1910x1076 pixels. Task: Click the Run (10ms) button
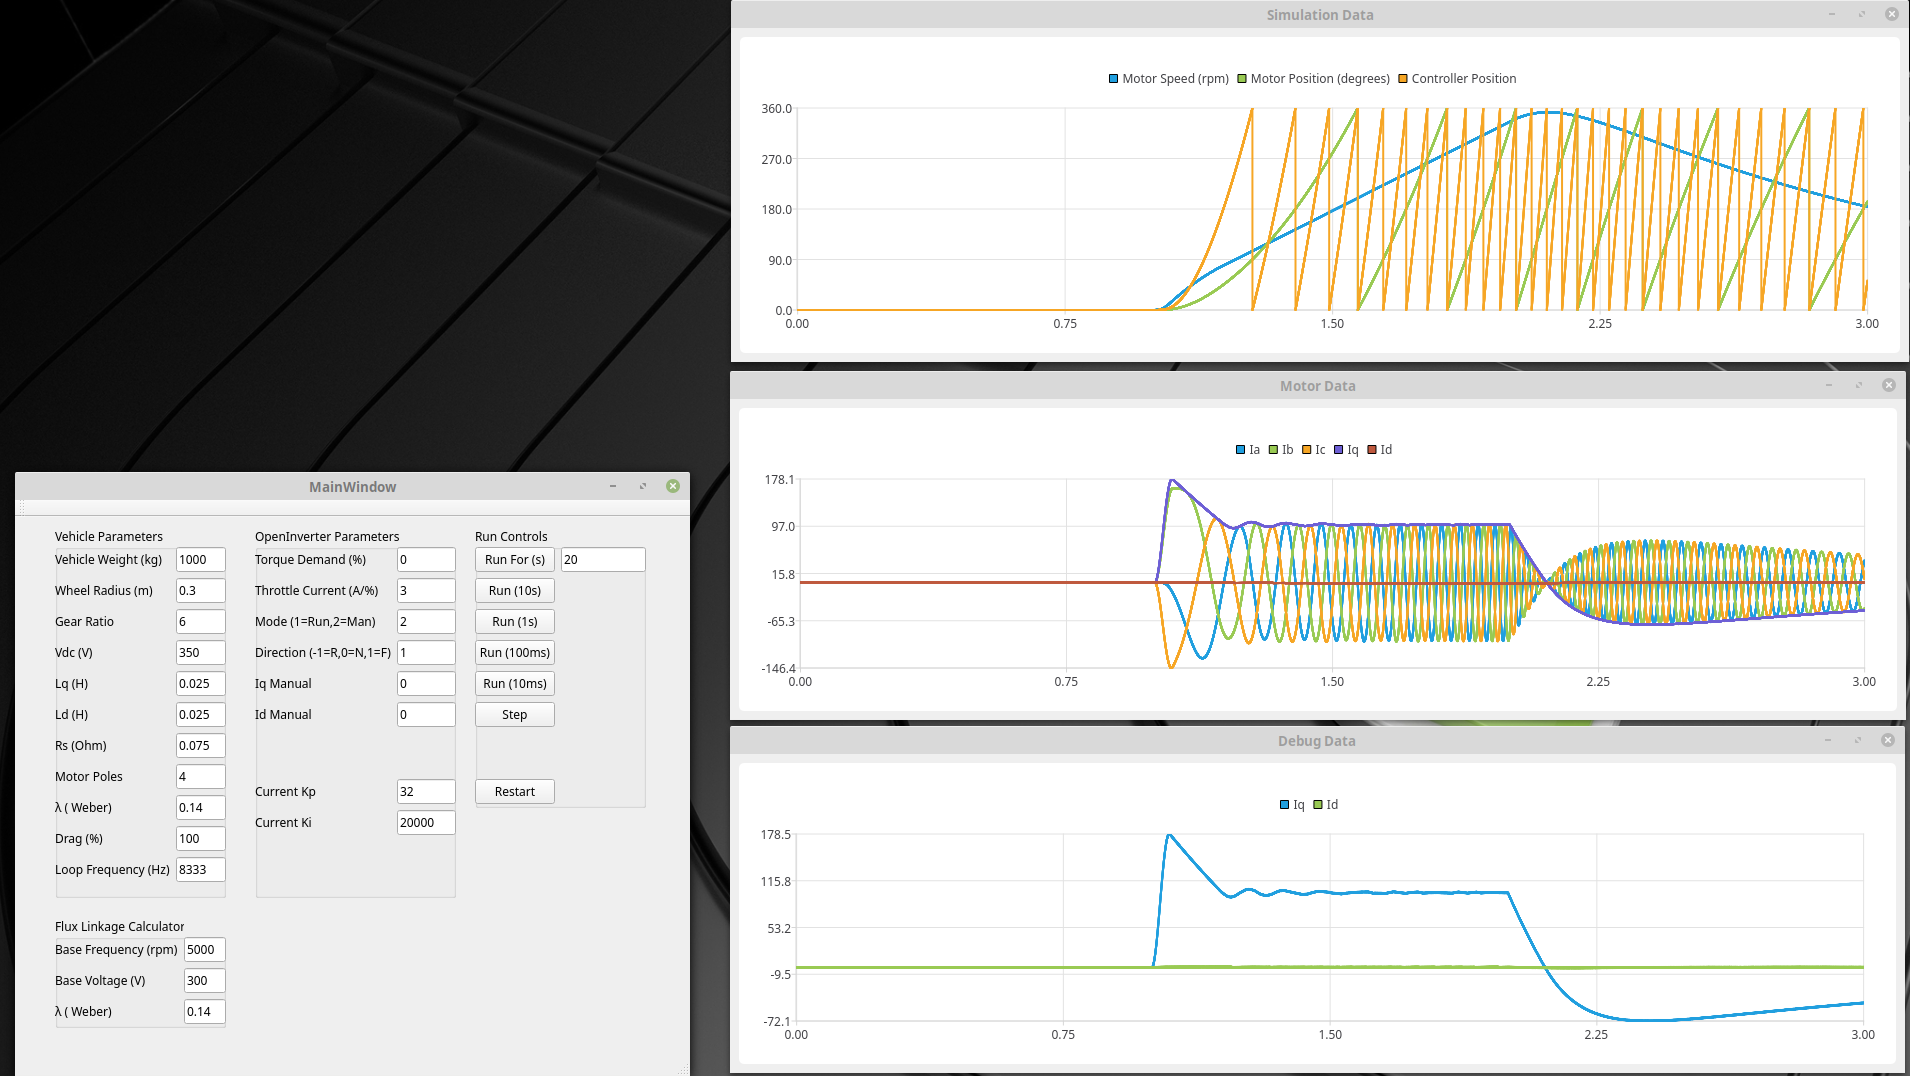[514, 684]
